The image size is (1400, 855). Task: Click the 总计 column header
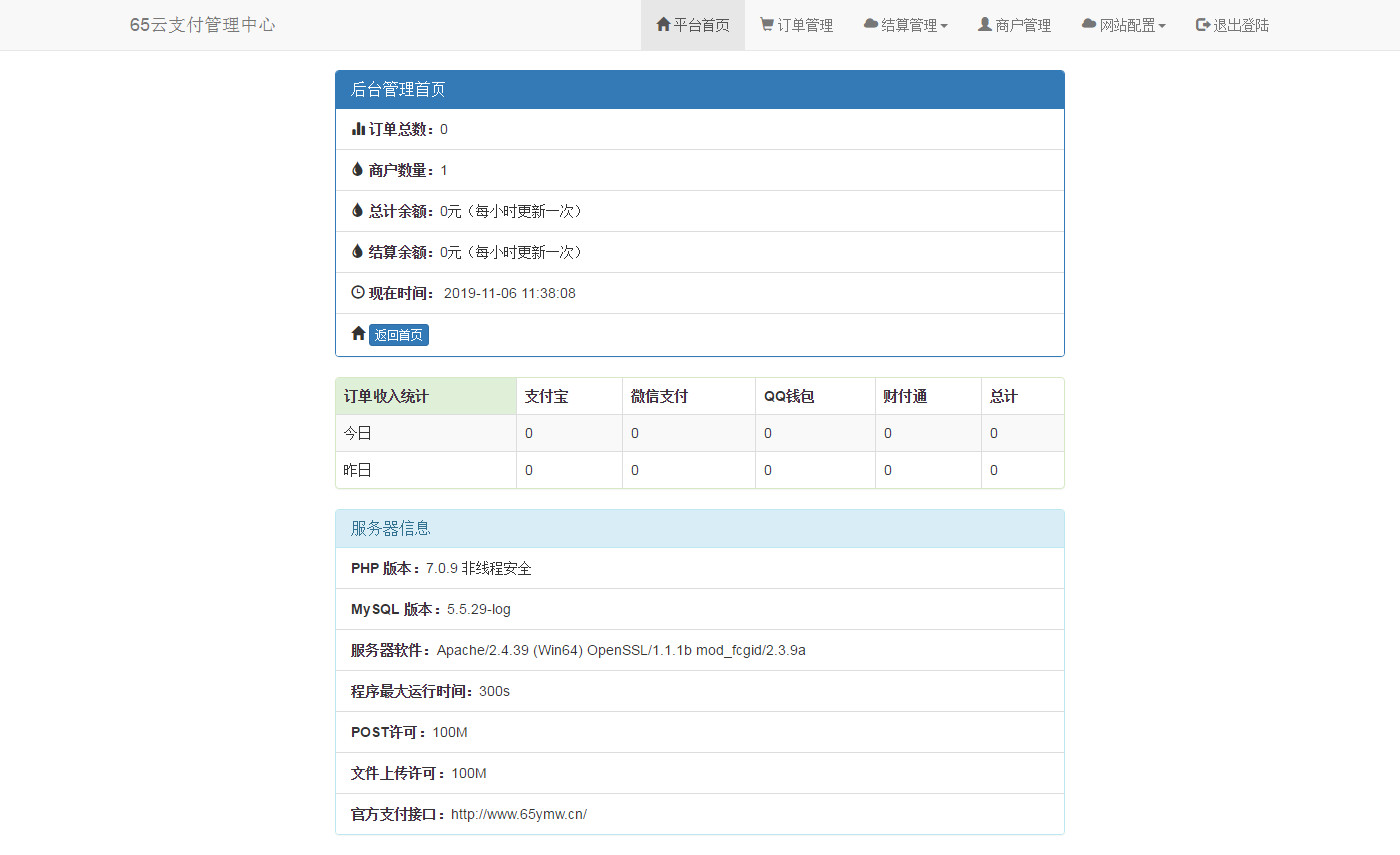point(1022,396)
